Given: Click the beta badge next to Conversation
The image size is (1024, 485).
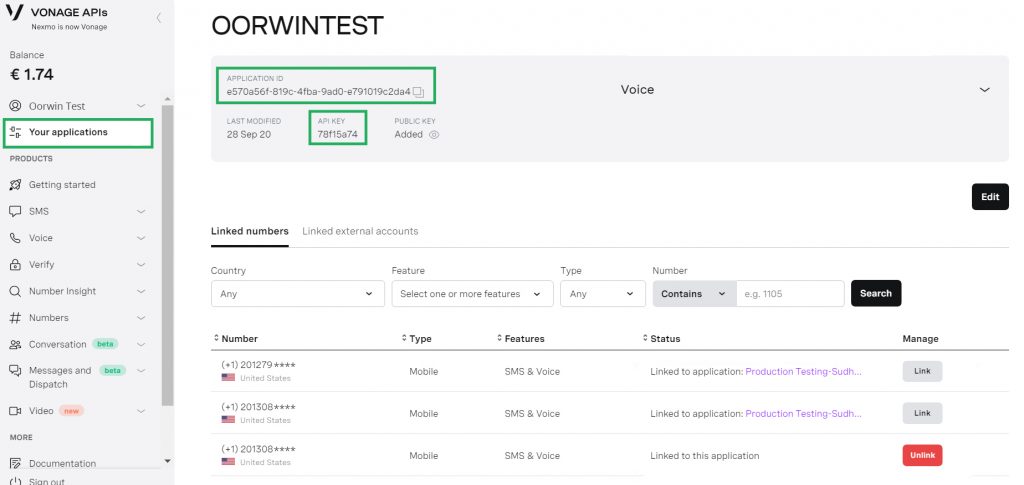Looking at the screenshot, I should coord(105,344).
